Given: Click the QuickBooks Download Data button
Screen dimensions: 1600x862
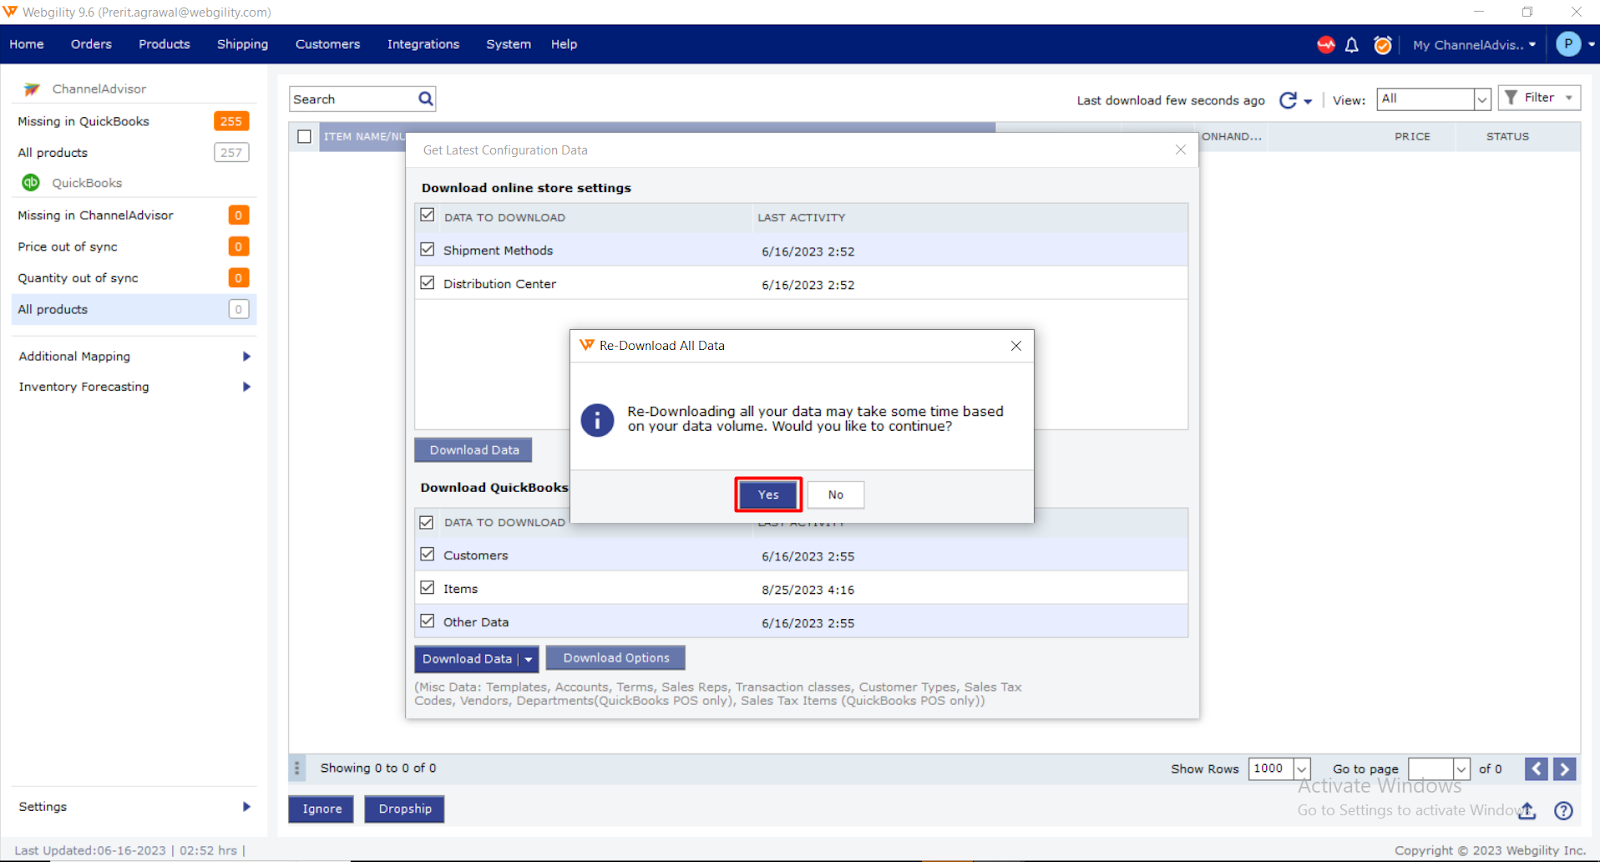Looking at the screenshot, I should click(467, 659).
